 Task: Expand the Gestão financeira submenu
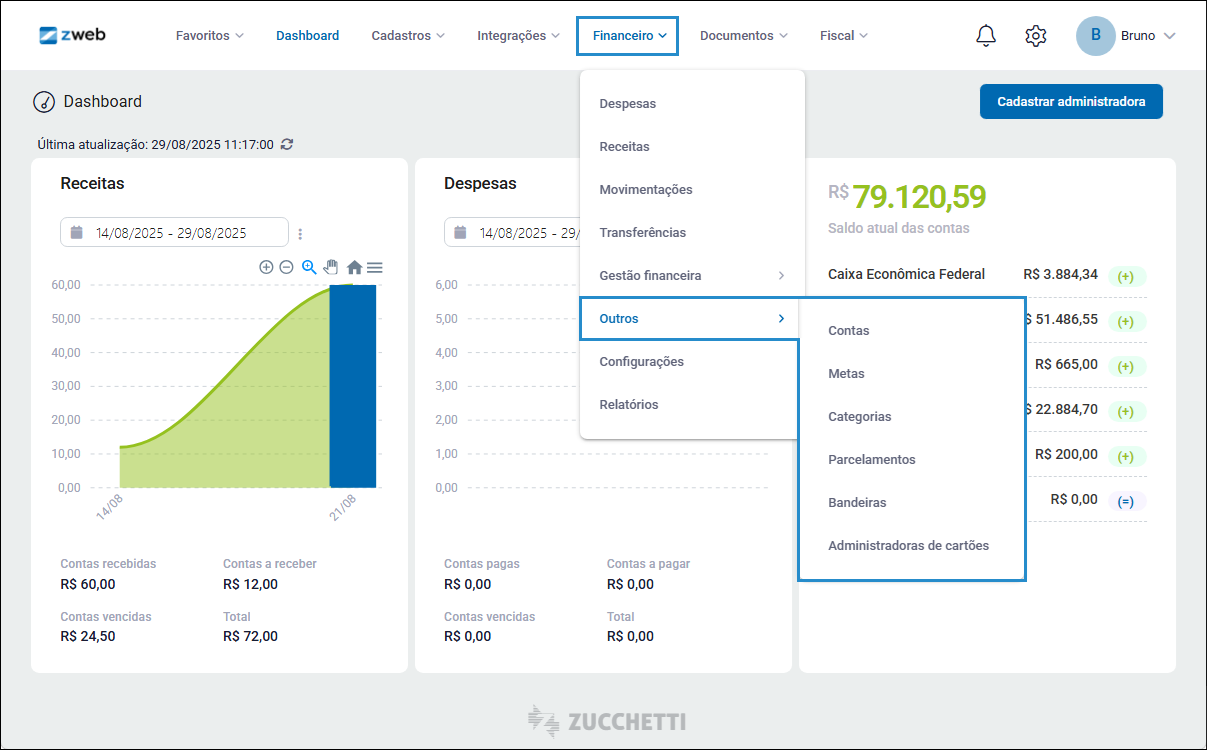(690, 275)
